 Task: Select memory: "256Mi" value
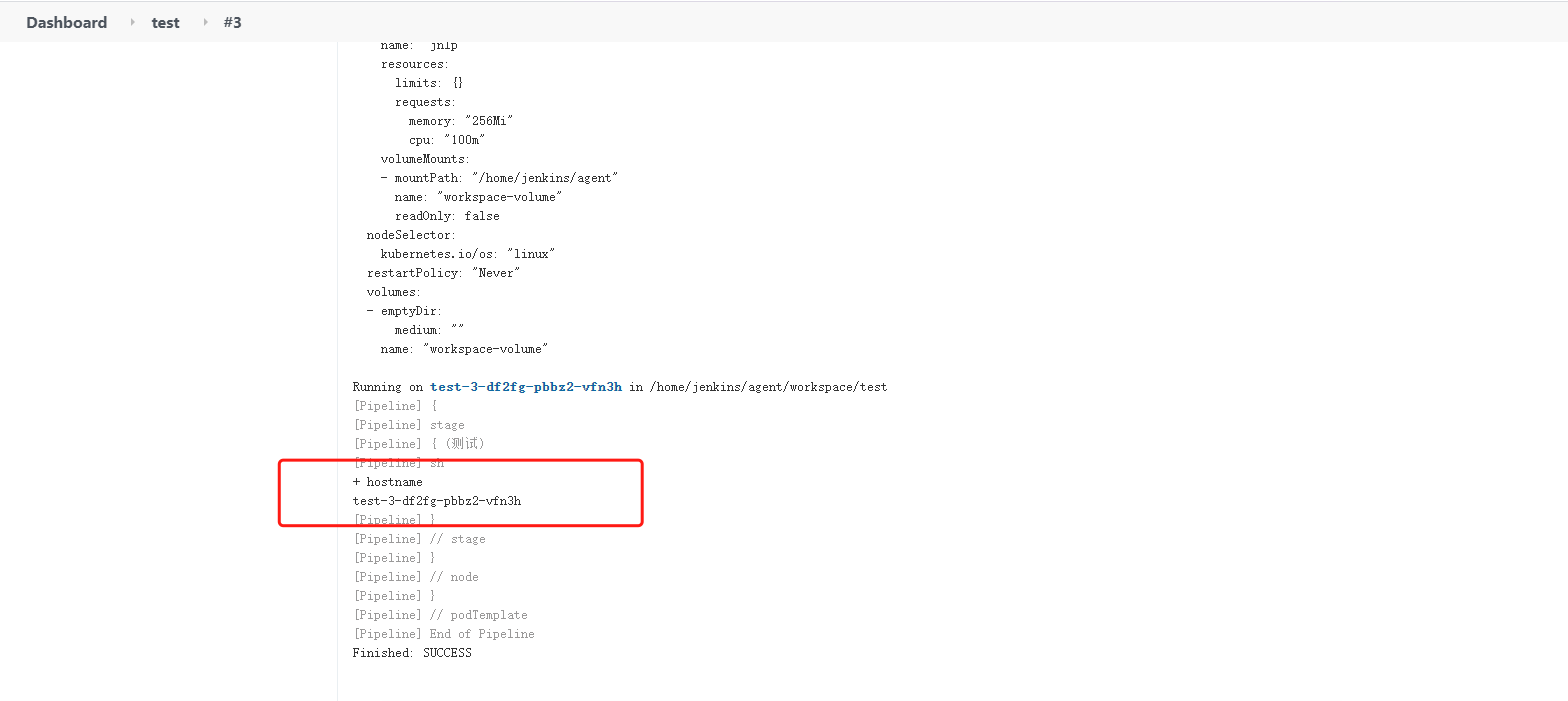coord(460,121)
